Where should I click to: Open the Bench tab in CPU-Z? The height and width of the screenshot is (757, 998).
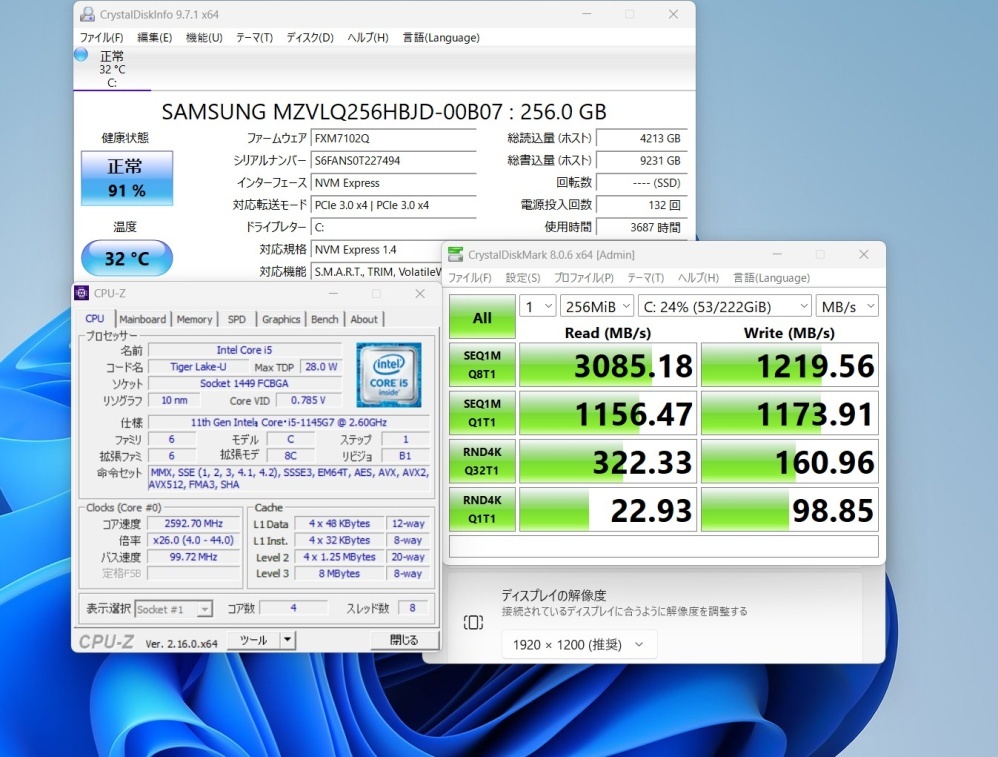click(324, 318)
